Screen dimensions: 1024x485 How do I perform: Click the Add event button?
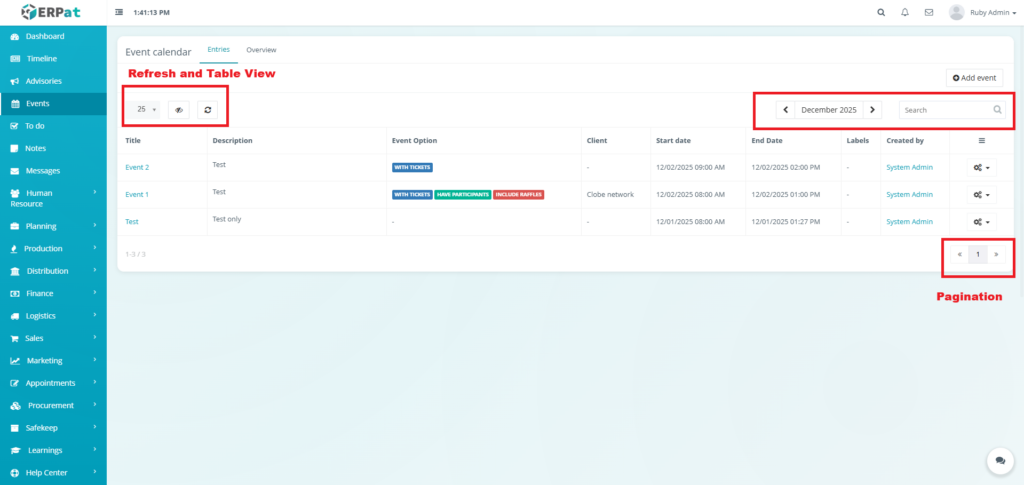(x=974, y=78)
